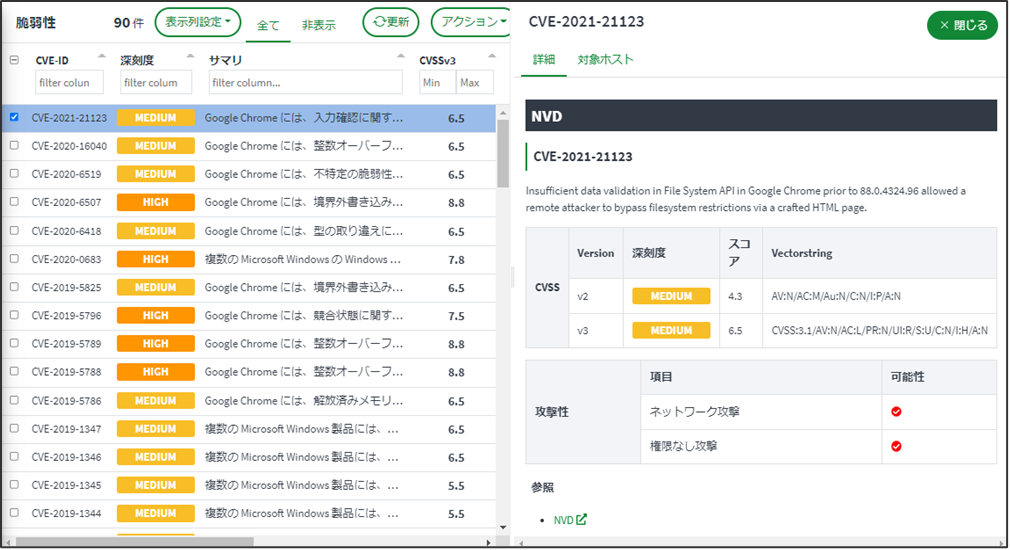1010x550 pixels.
Task: Select the 全て tab
Action: [x=268, y=25]
